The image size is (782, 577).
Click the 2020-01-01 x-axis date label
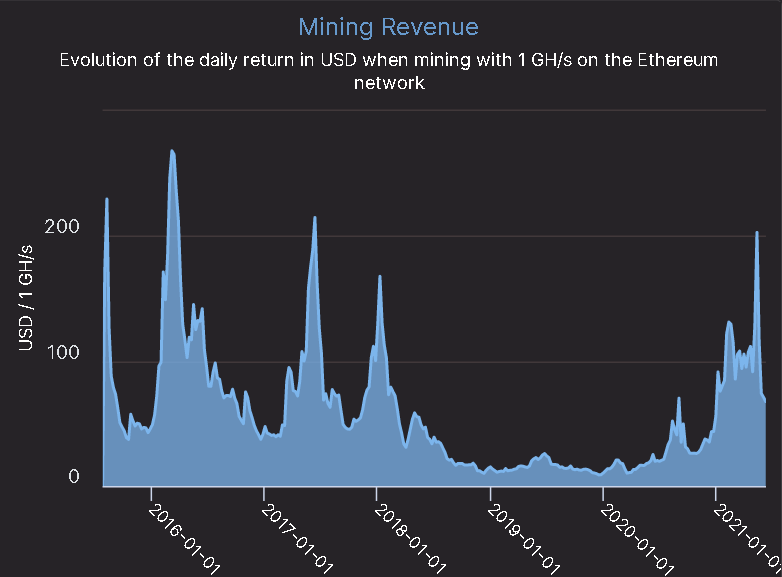point(636,539)
